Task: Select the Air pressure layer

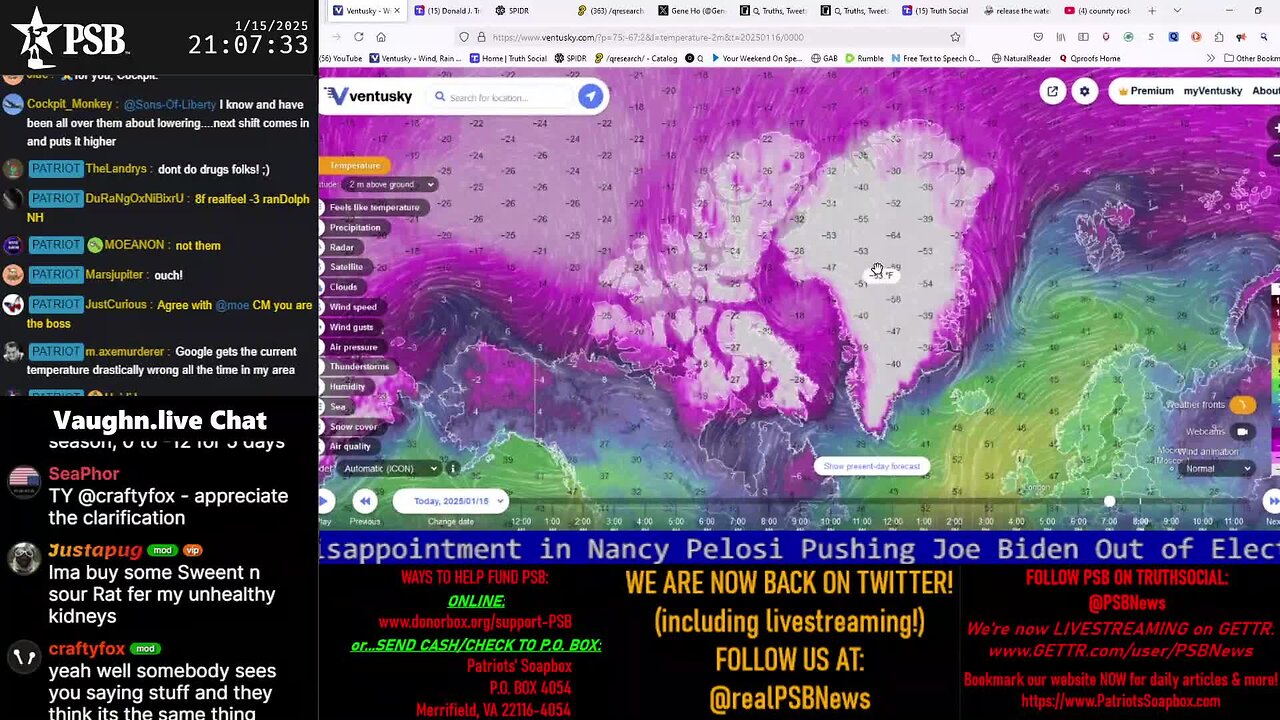Action: (353, 347)
